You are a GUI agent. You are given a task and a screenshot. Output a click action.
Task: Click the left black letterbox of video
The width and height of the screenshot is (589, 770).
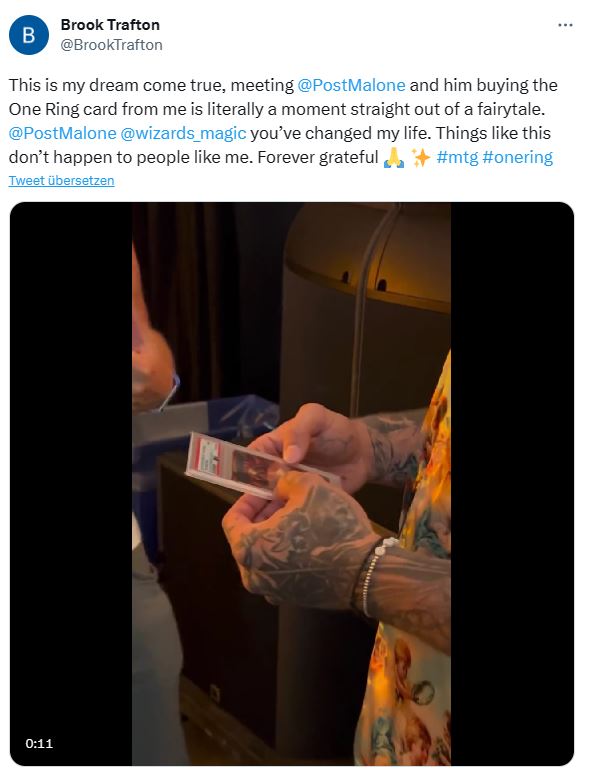71,484
